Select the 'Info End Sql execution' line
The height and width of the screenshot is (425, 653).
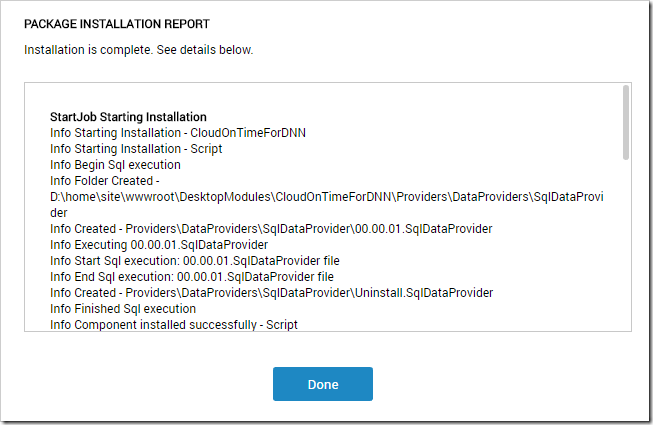click(192, 277)
